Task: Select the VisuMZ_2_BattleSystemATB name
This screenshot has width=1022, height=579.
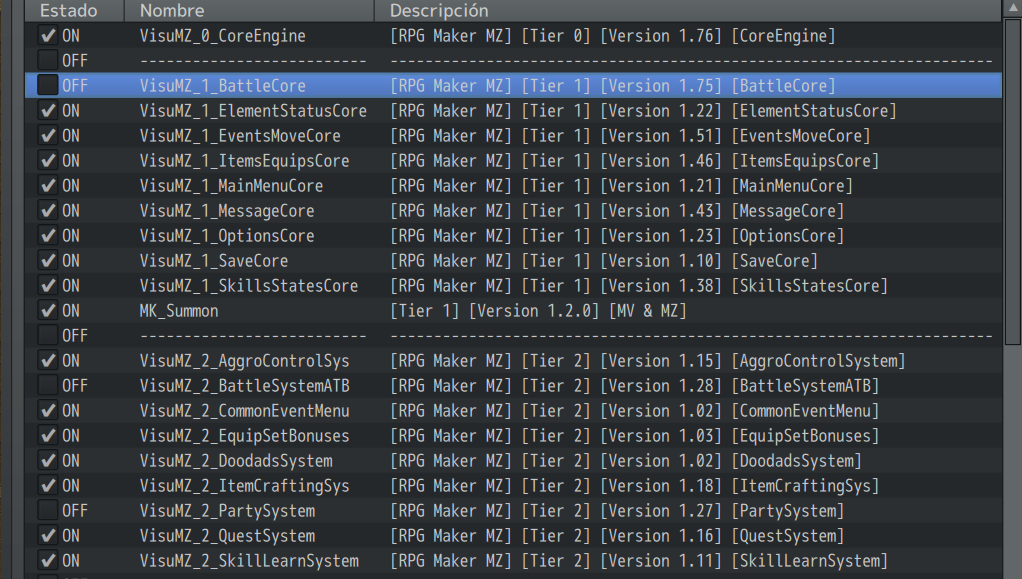Action: (x=244, y=386)
